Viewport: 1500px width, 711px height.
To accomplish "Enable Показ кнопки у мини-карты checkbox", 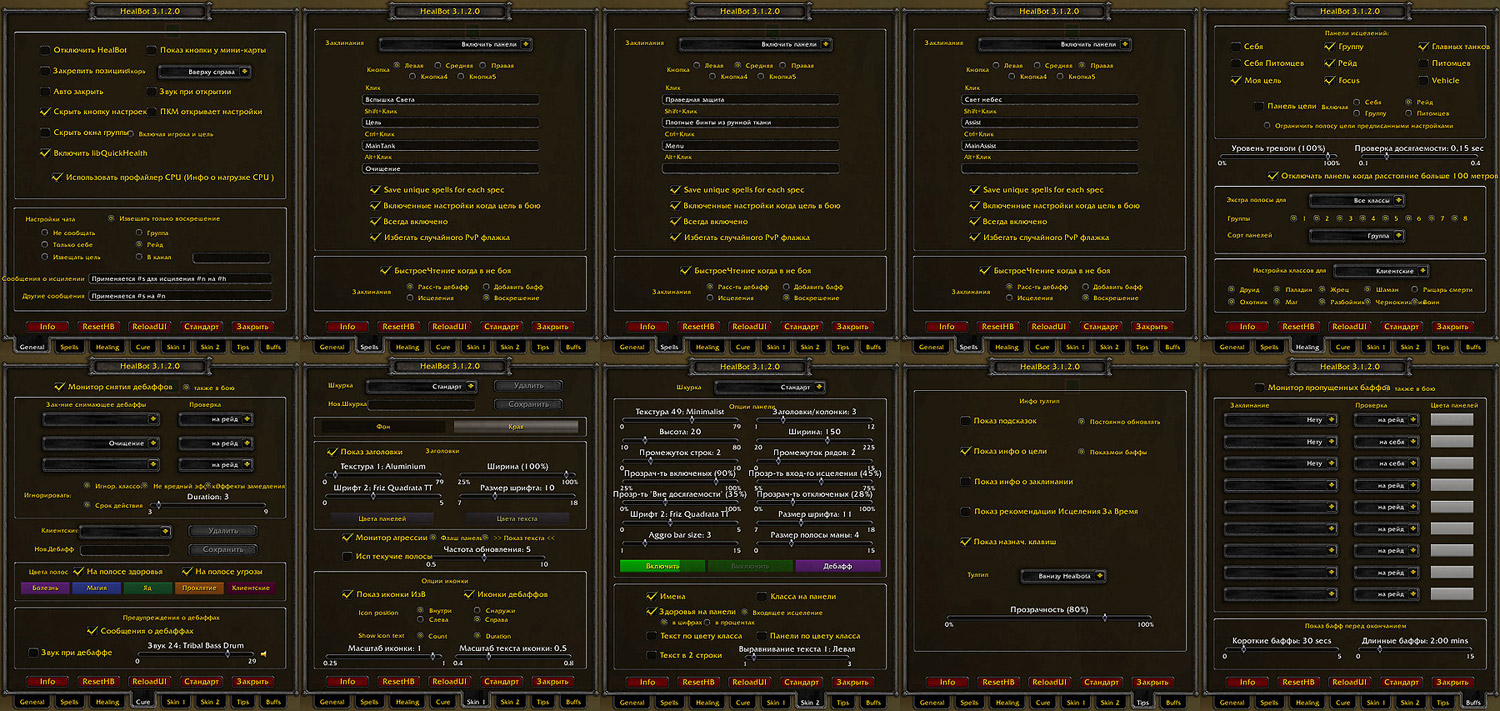I will click(151, 50).
